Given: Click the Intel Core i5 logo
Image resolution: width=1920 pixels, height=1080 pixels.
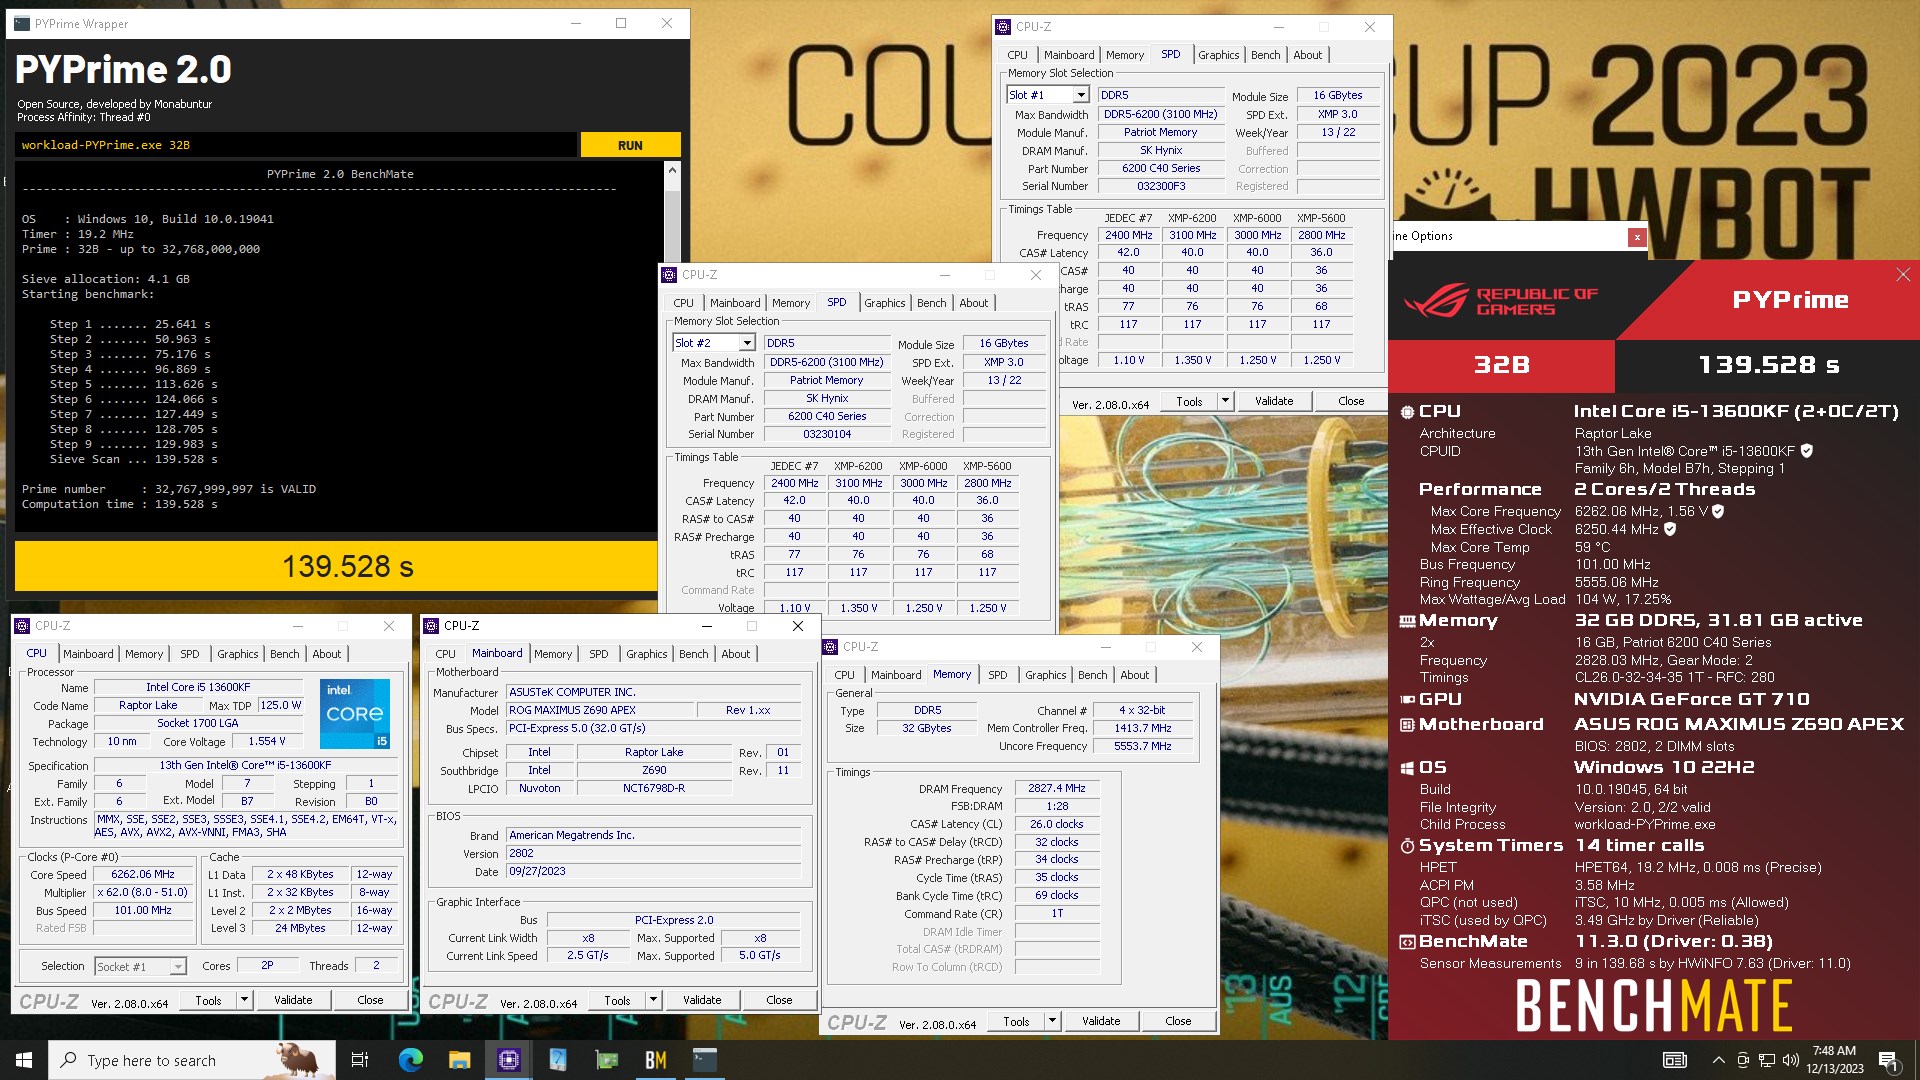Looking at the screenshot, I should pos(355,713).
